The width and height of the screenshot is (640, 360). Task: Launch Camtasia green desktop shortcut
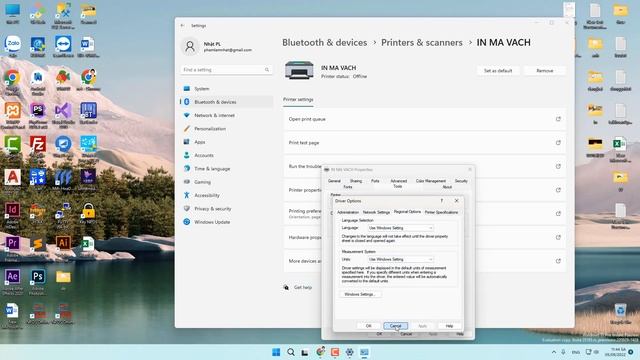pos(13,146)
